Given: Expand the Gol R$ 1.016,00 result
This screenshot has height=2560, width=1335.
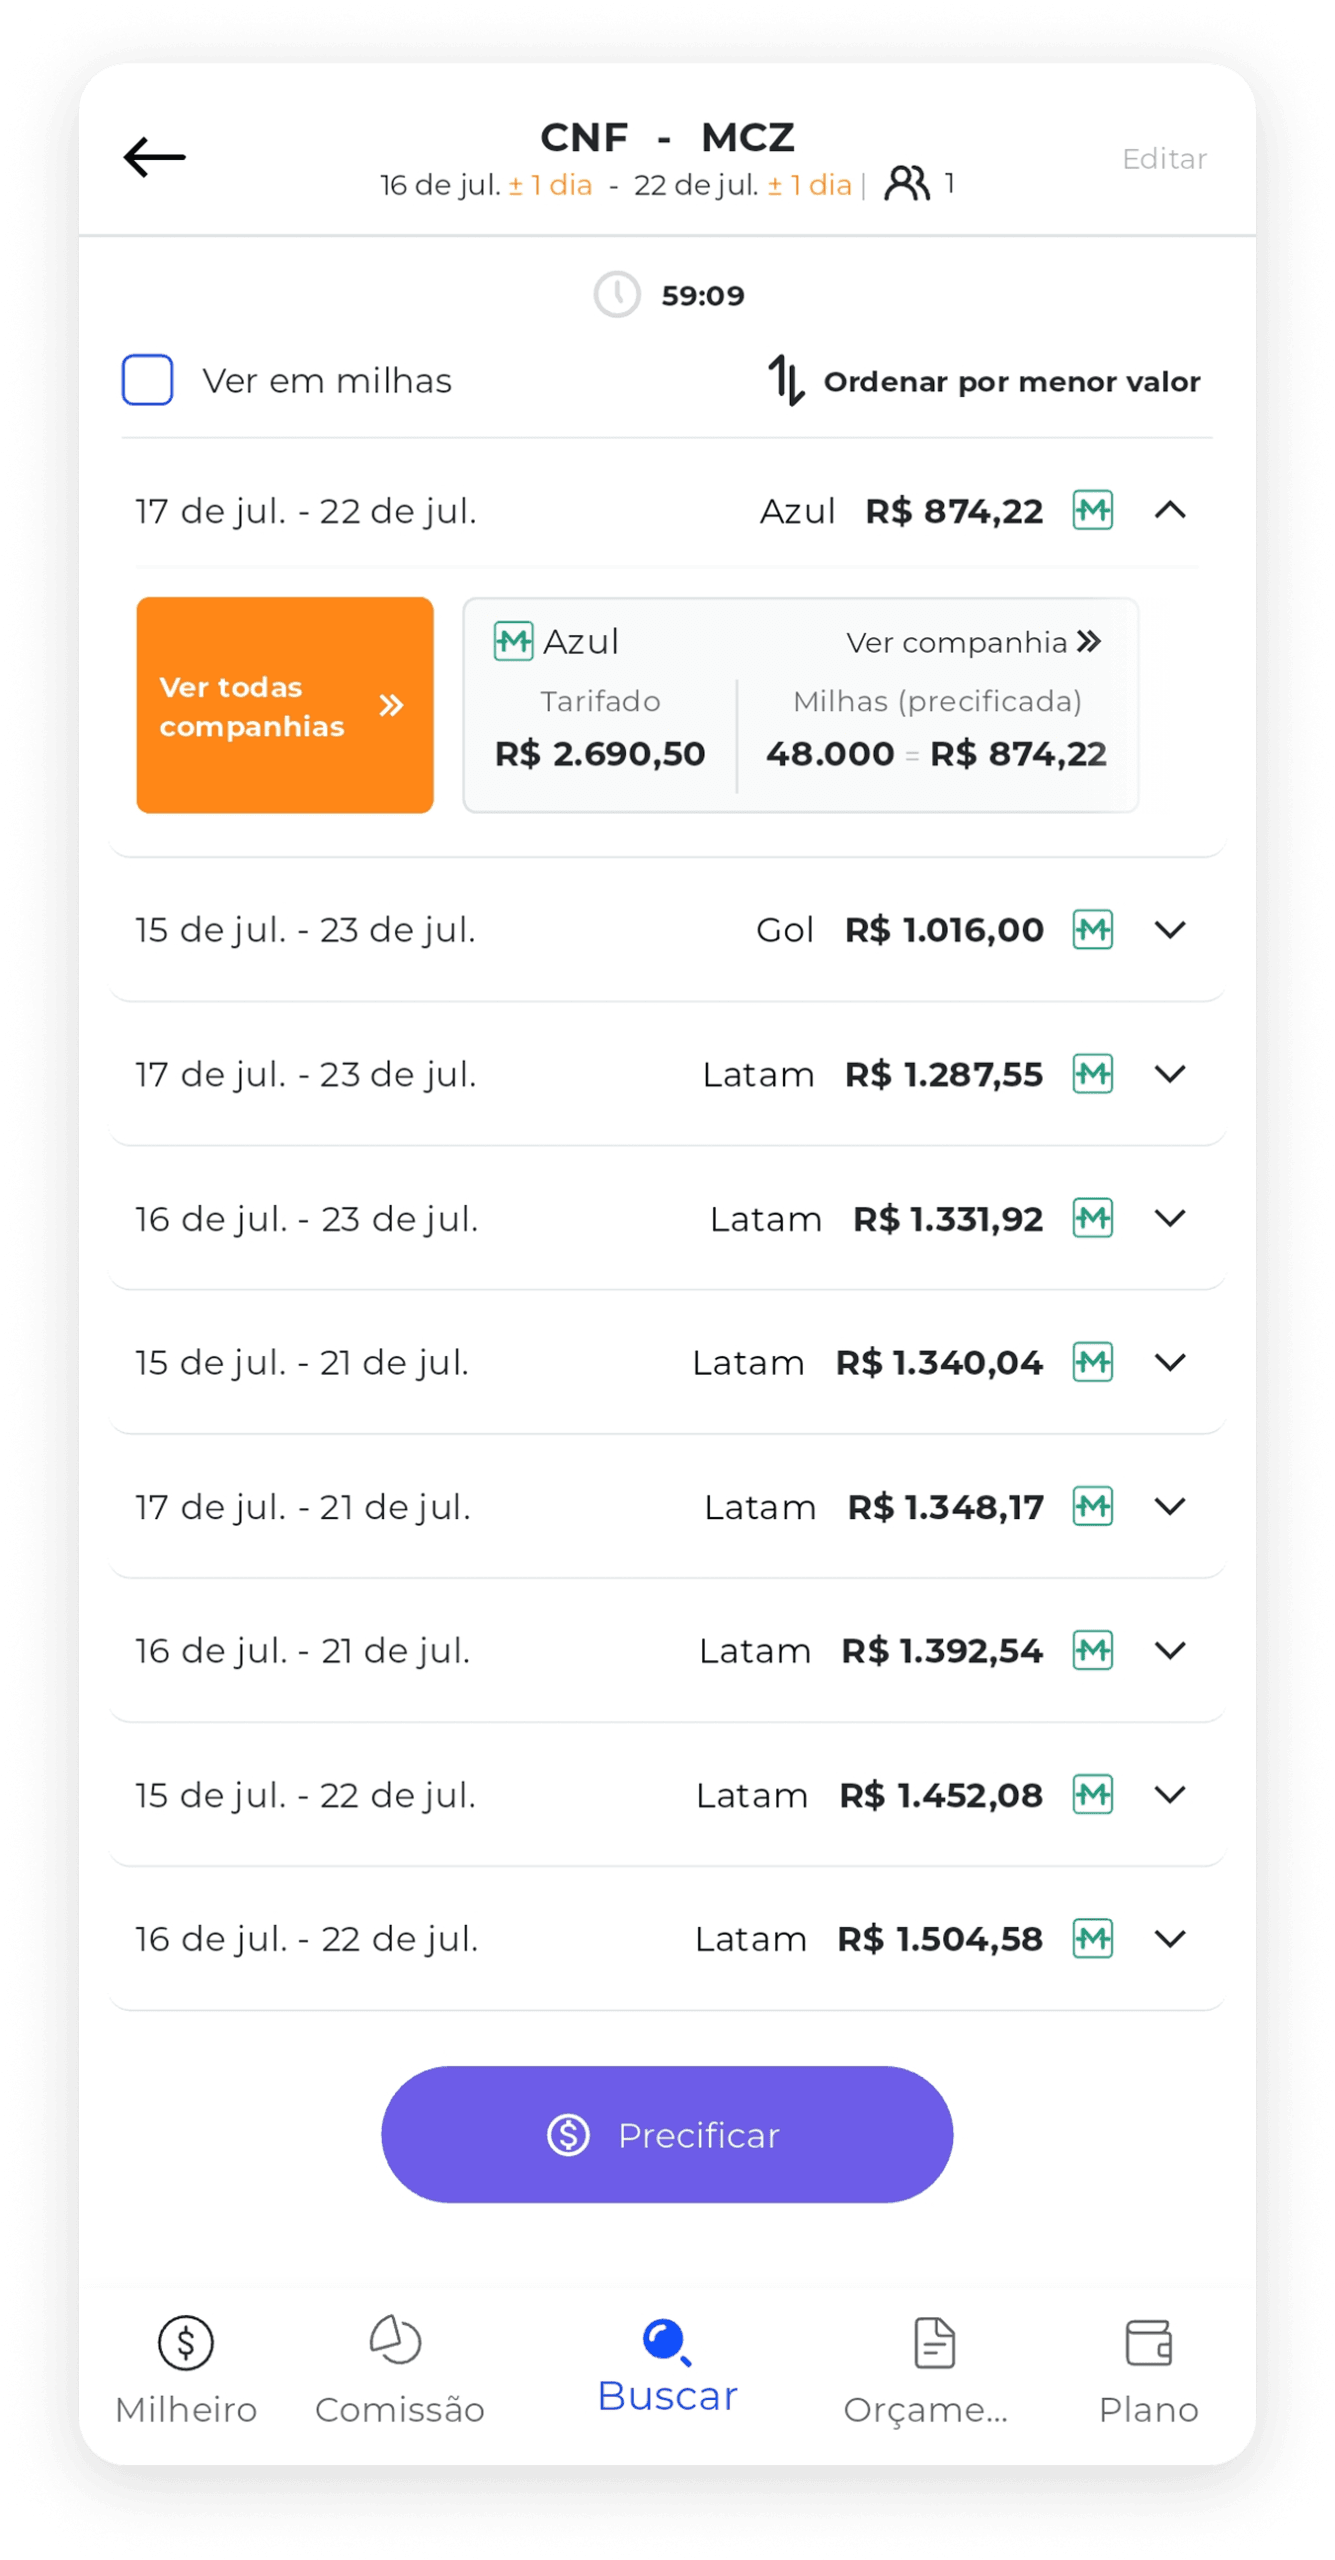Looking at the screenshot, I should click(x=1170, y=930).
